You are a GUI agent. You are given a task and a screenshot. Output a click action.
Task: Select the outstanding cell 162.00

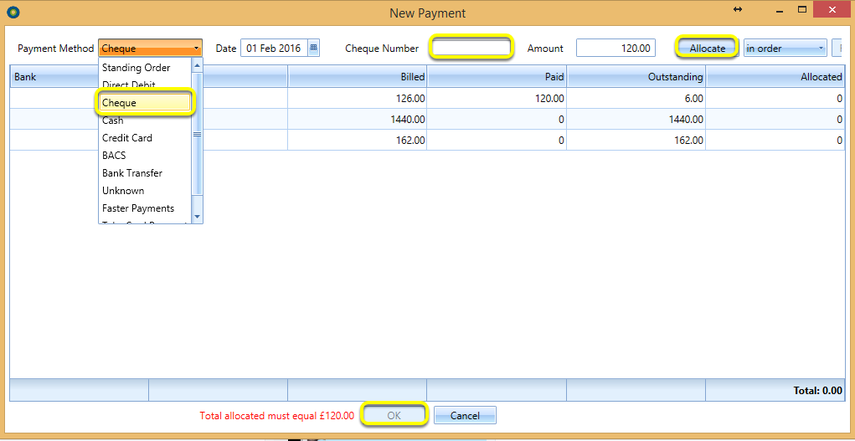(636, 140)
